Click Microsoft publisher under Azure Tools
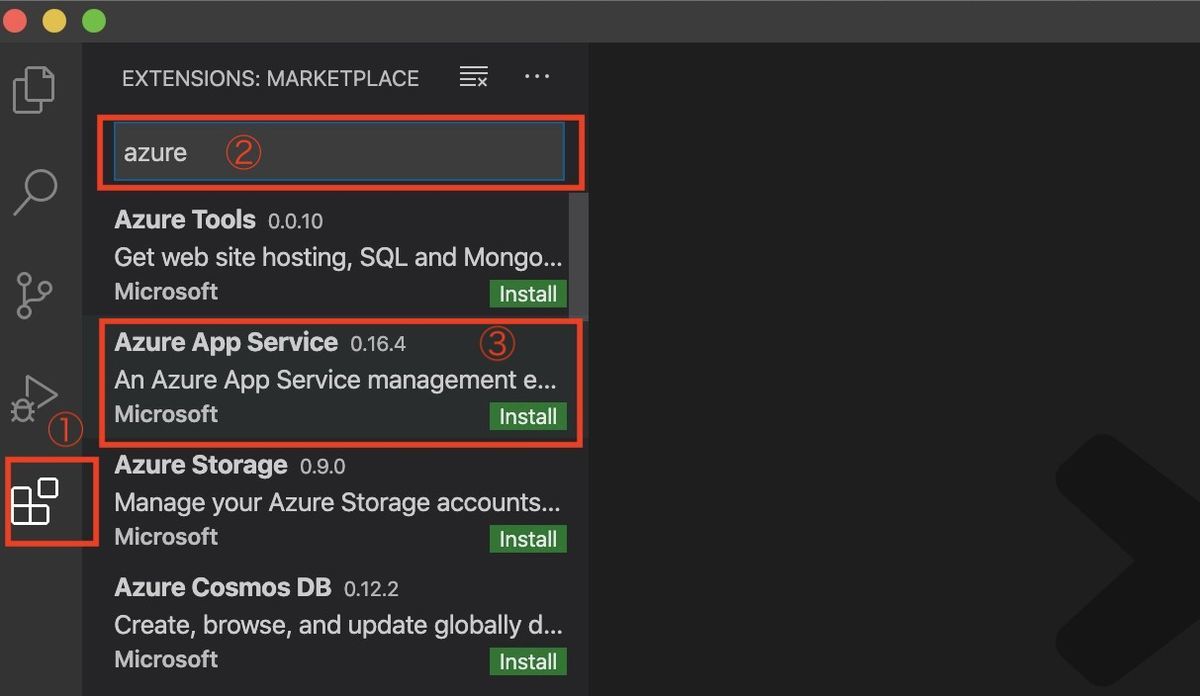The image size is (1200, 696). 166,291
